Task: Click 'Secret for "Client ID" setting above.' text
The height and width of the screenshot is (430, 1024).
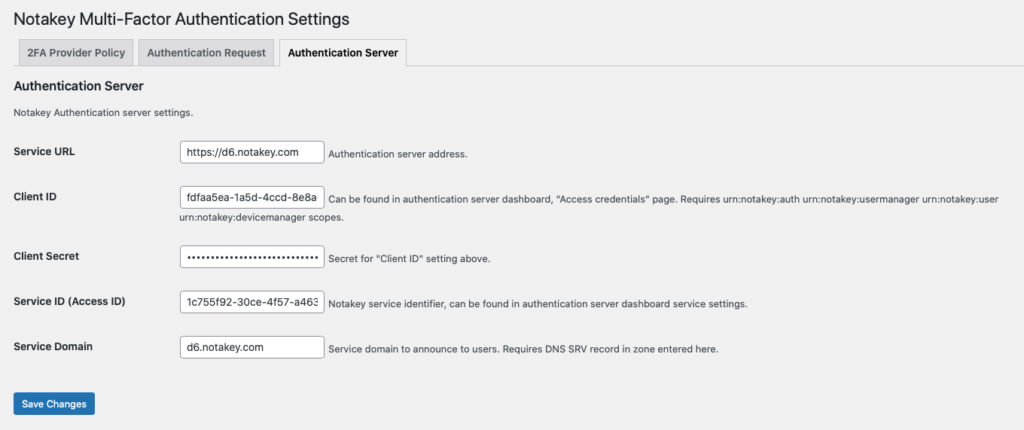Action: [409, 259]
